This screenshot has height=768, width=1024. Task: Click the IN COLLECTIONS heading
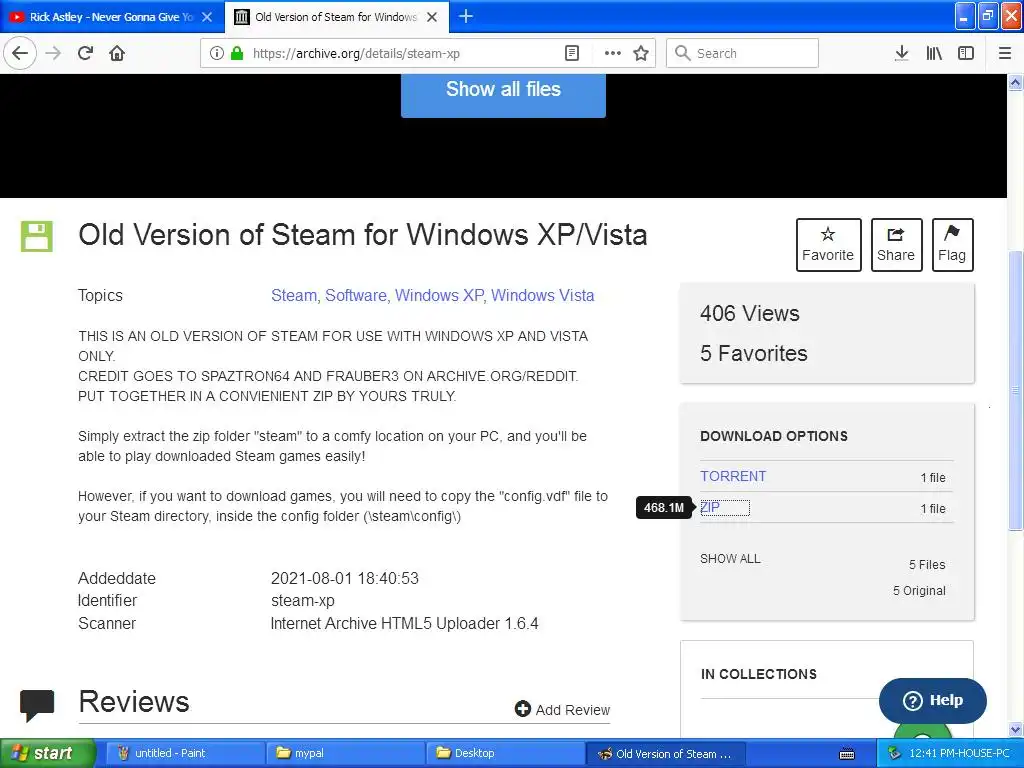(758, 674)
